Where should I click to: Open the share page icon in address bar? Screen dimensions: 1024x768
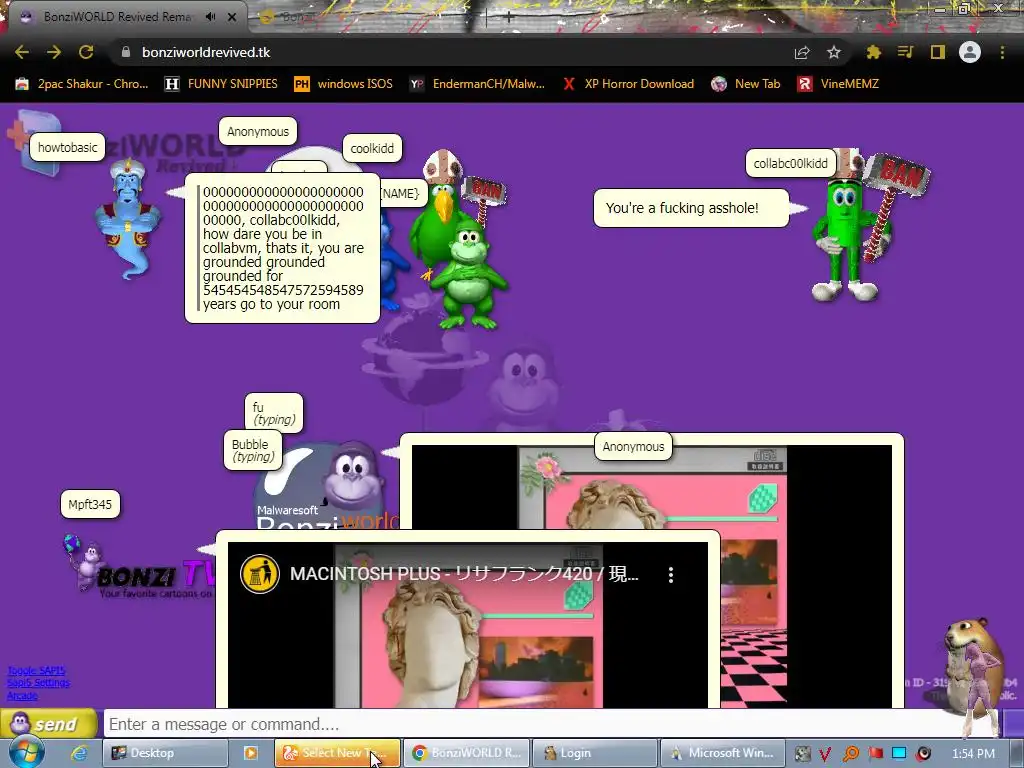802,52
